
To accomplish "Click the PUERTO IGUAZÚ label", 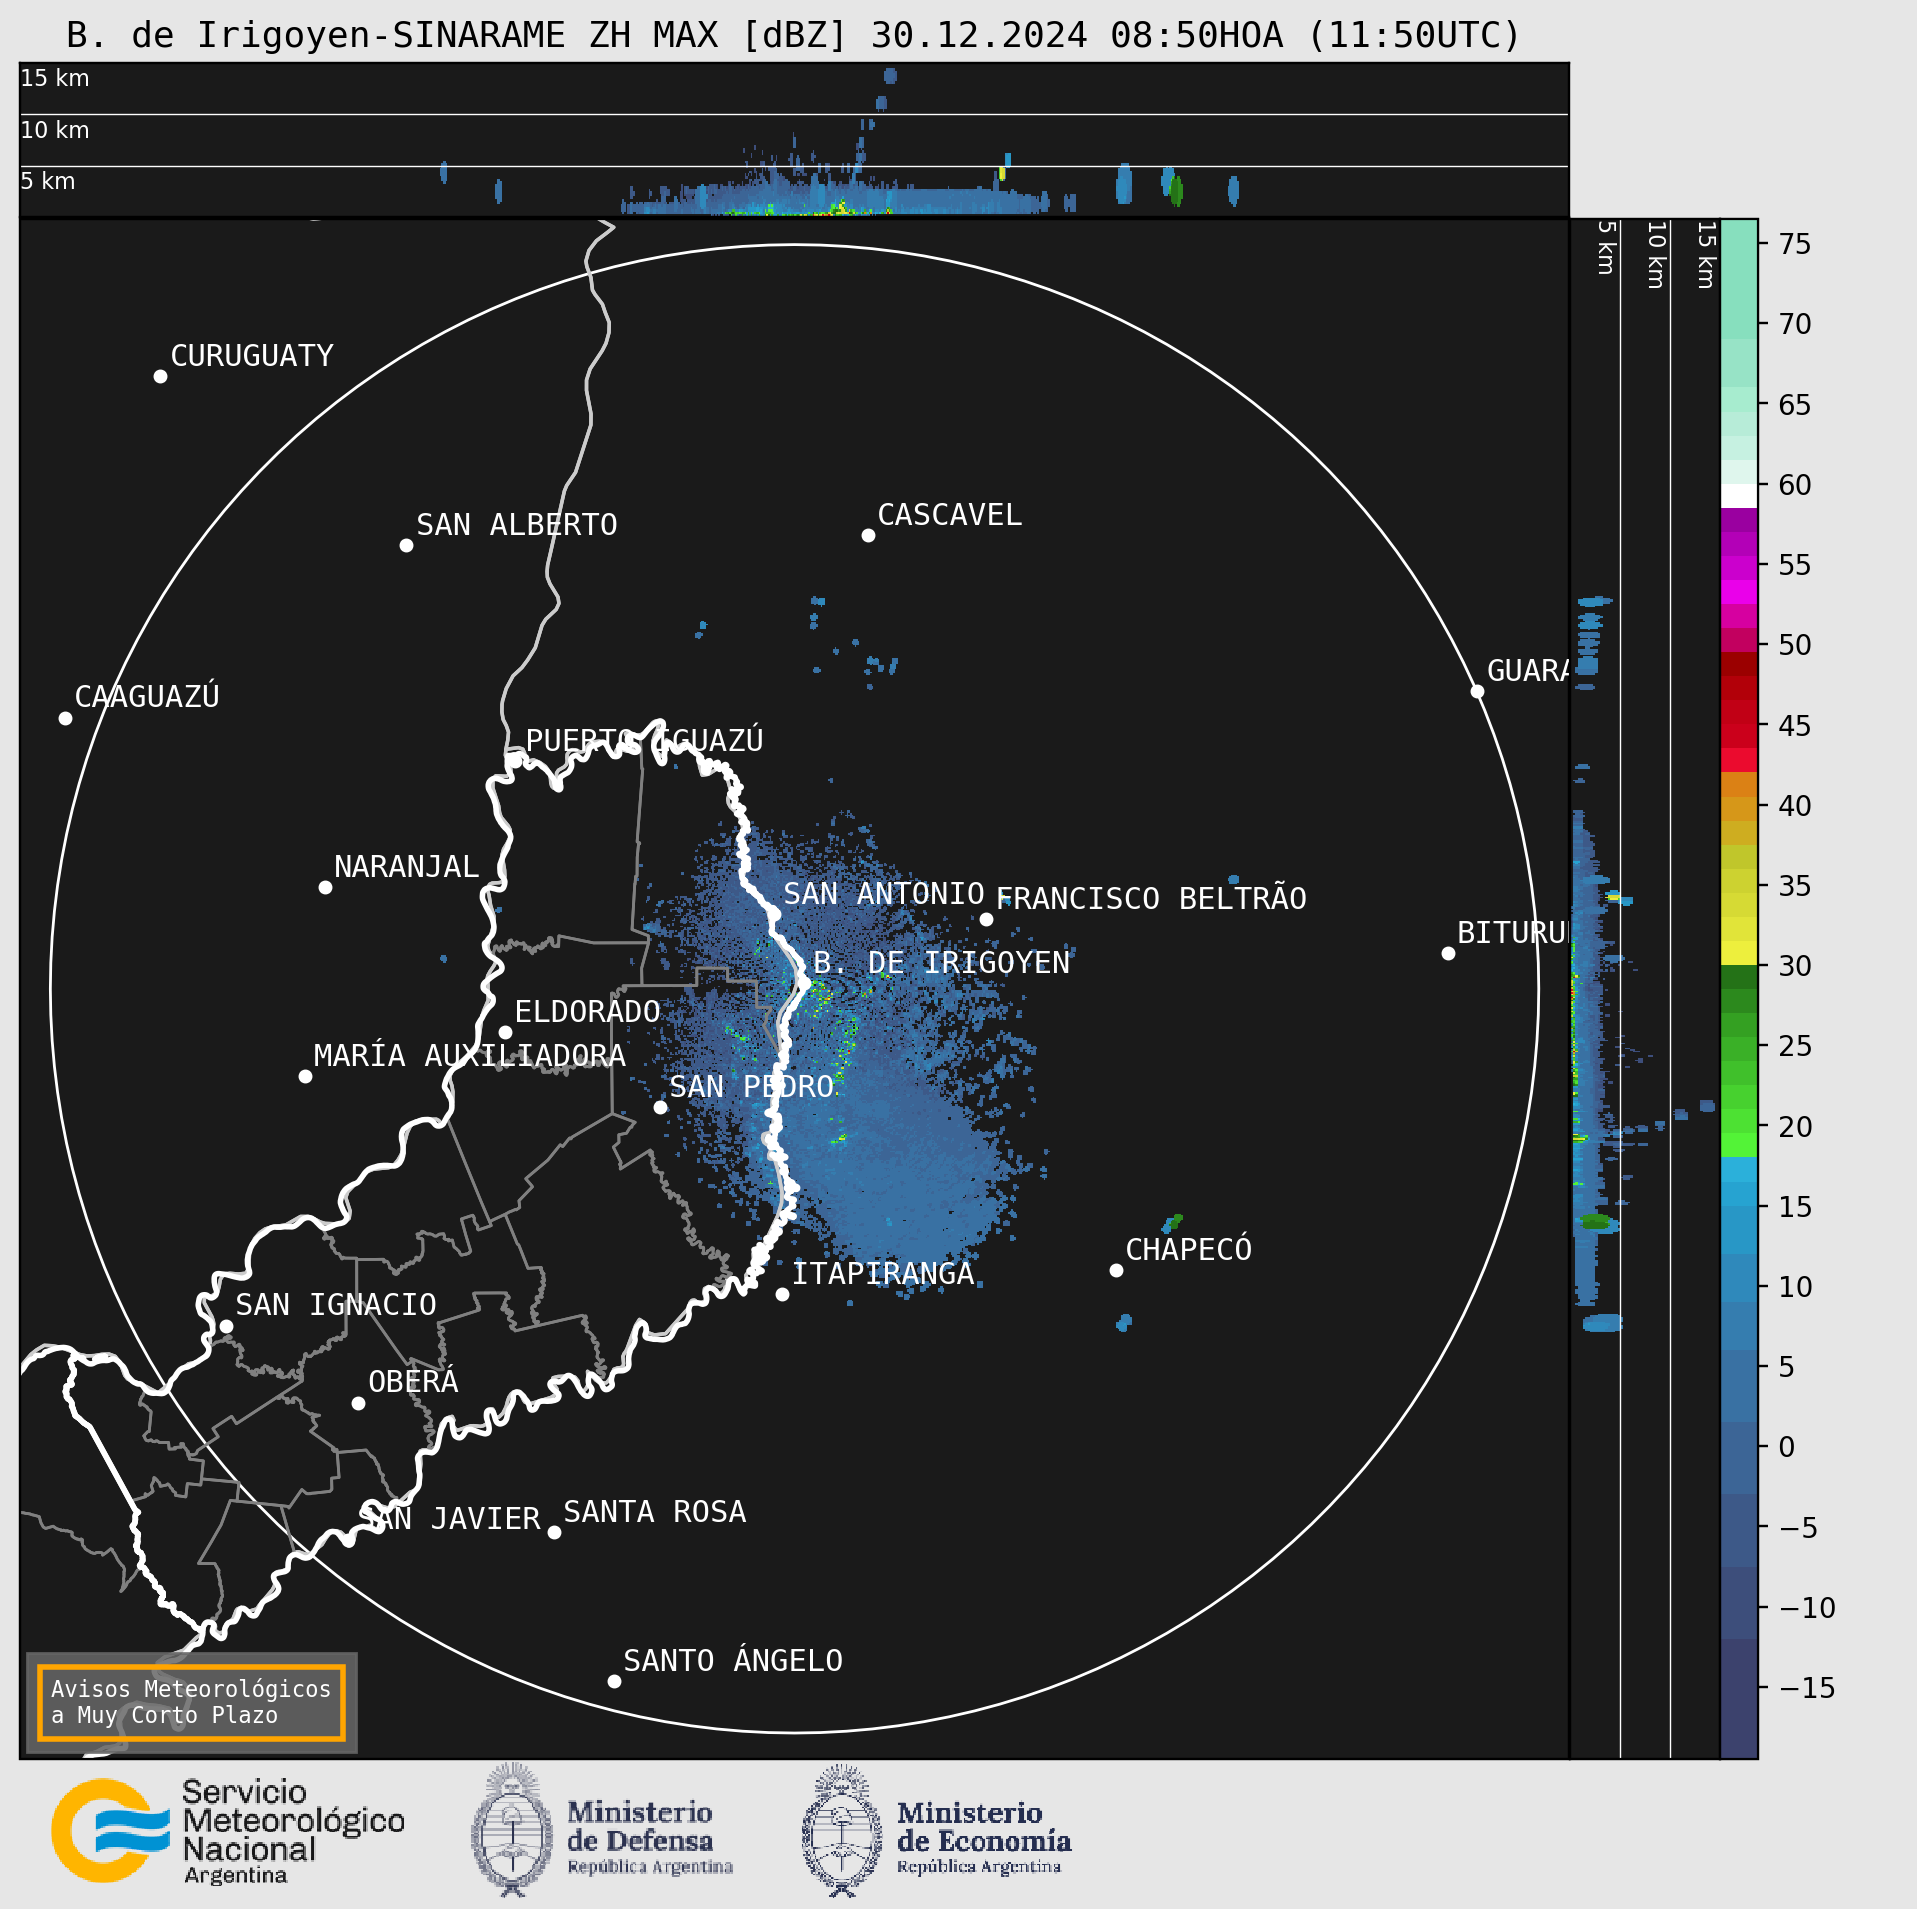I will [x=644, y=740].
